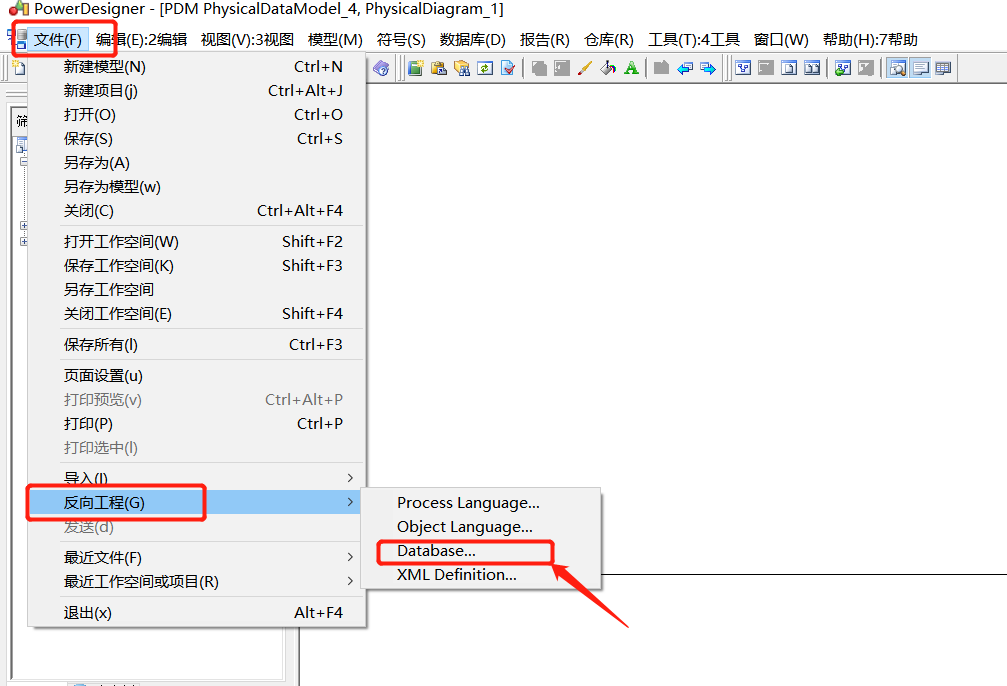Click the clipboard paste toolbar icon

[439, 67]
